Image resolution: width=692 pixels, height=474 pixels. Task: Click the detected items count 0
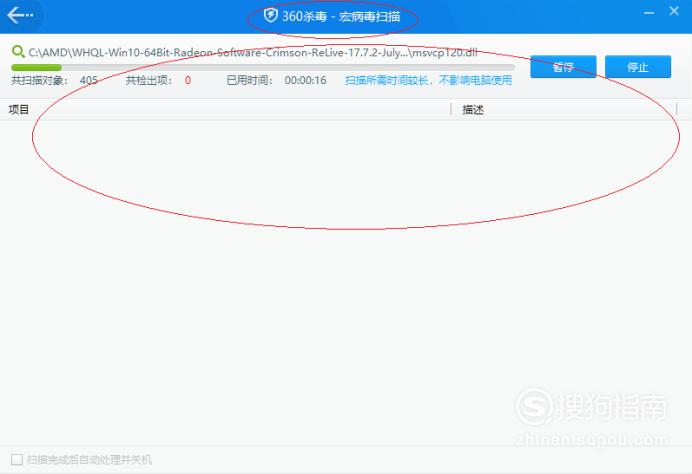[188, 80]
